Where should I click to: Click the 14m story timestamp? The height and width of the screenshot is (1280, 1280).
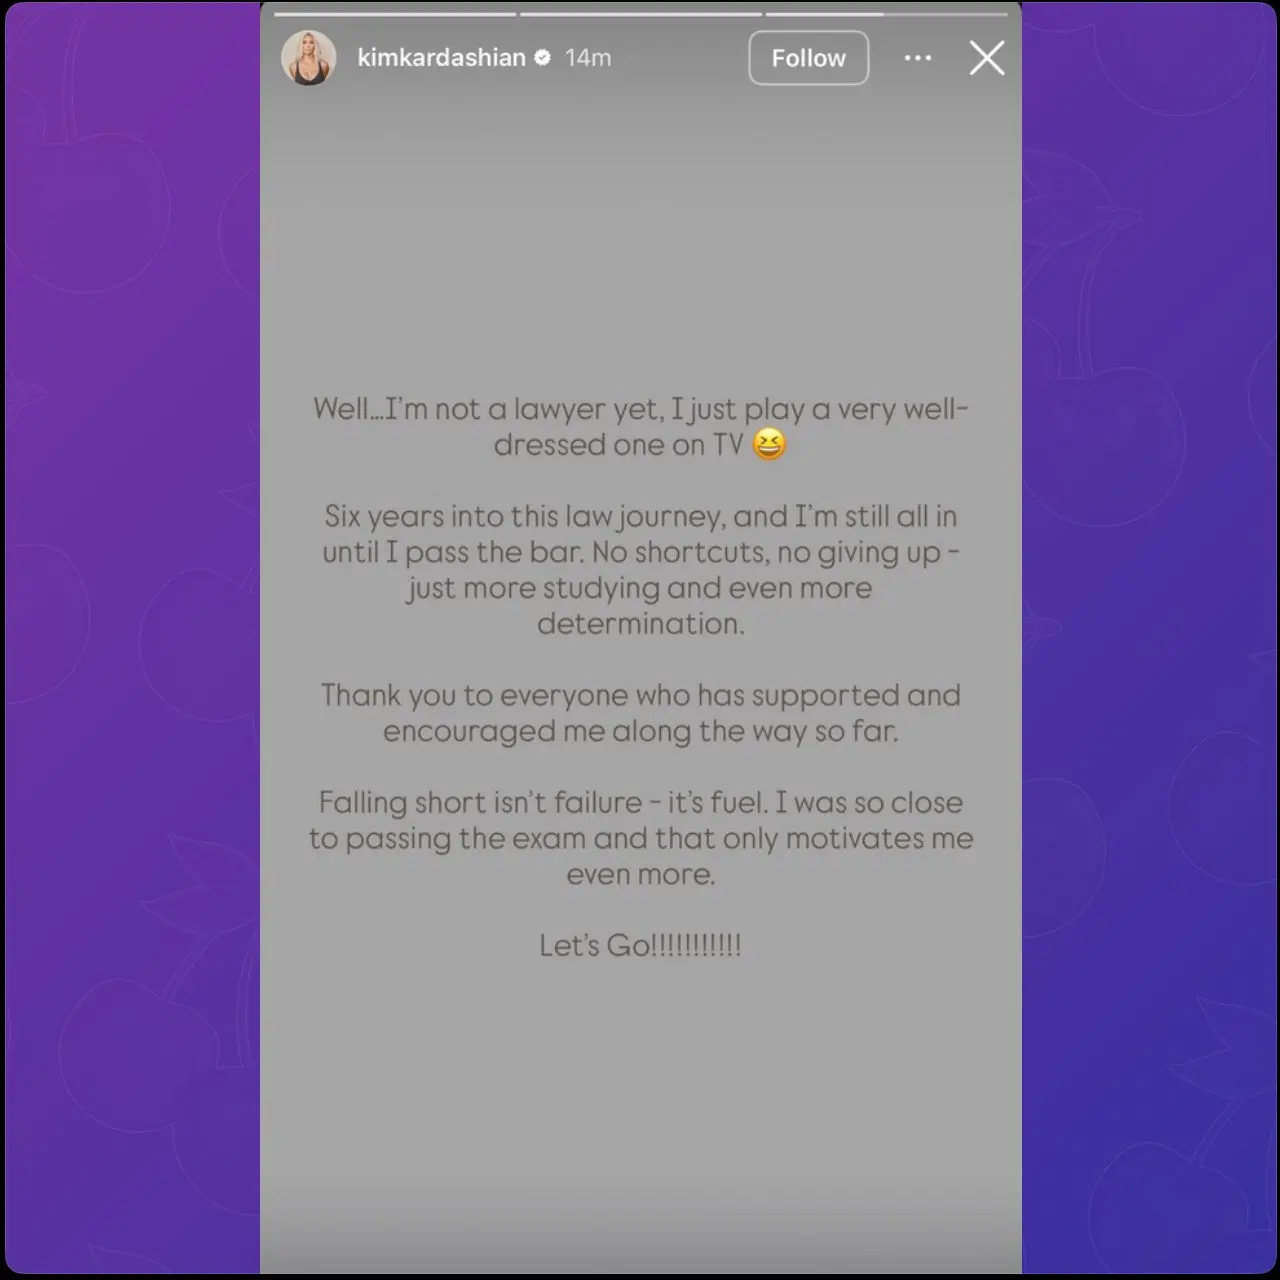(588, 58)
